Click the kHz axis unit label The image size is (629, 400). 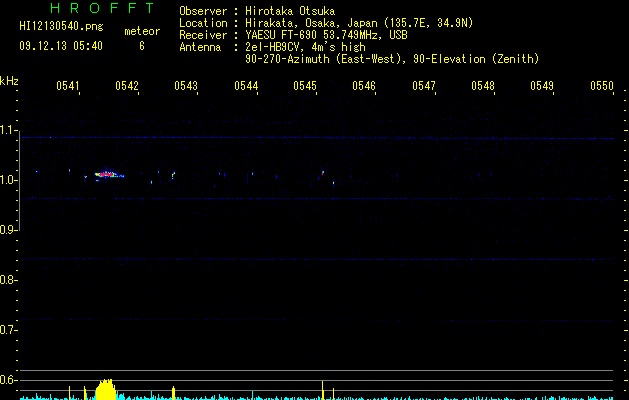(x=9, y=81)
